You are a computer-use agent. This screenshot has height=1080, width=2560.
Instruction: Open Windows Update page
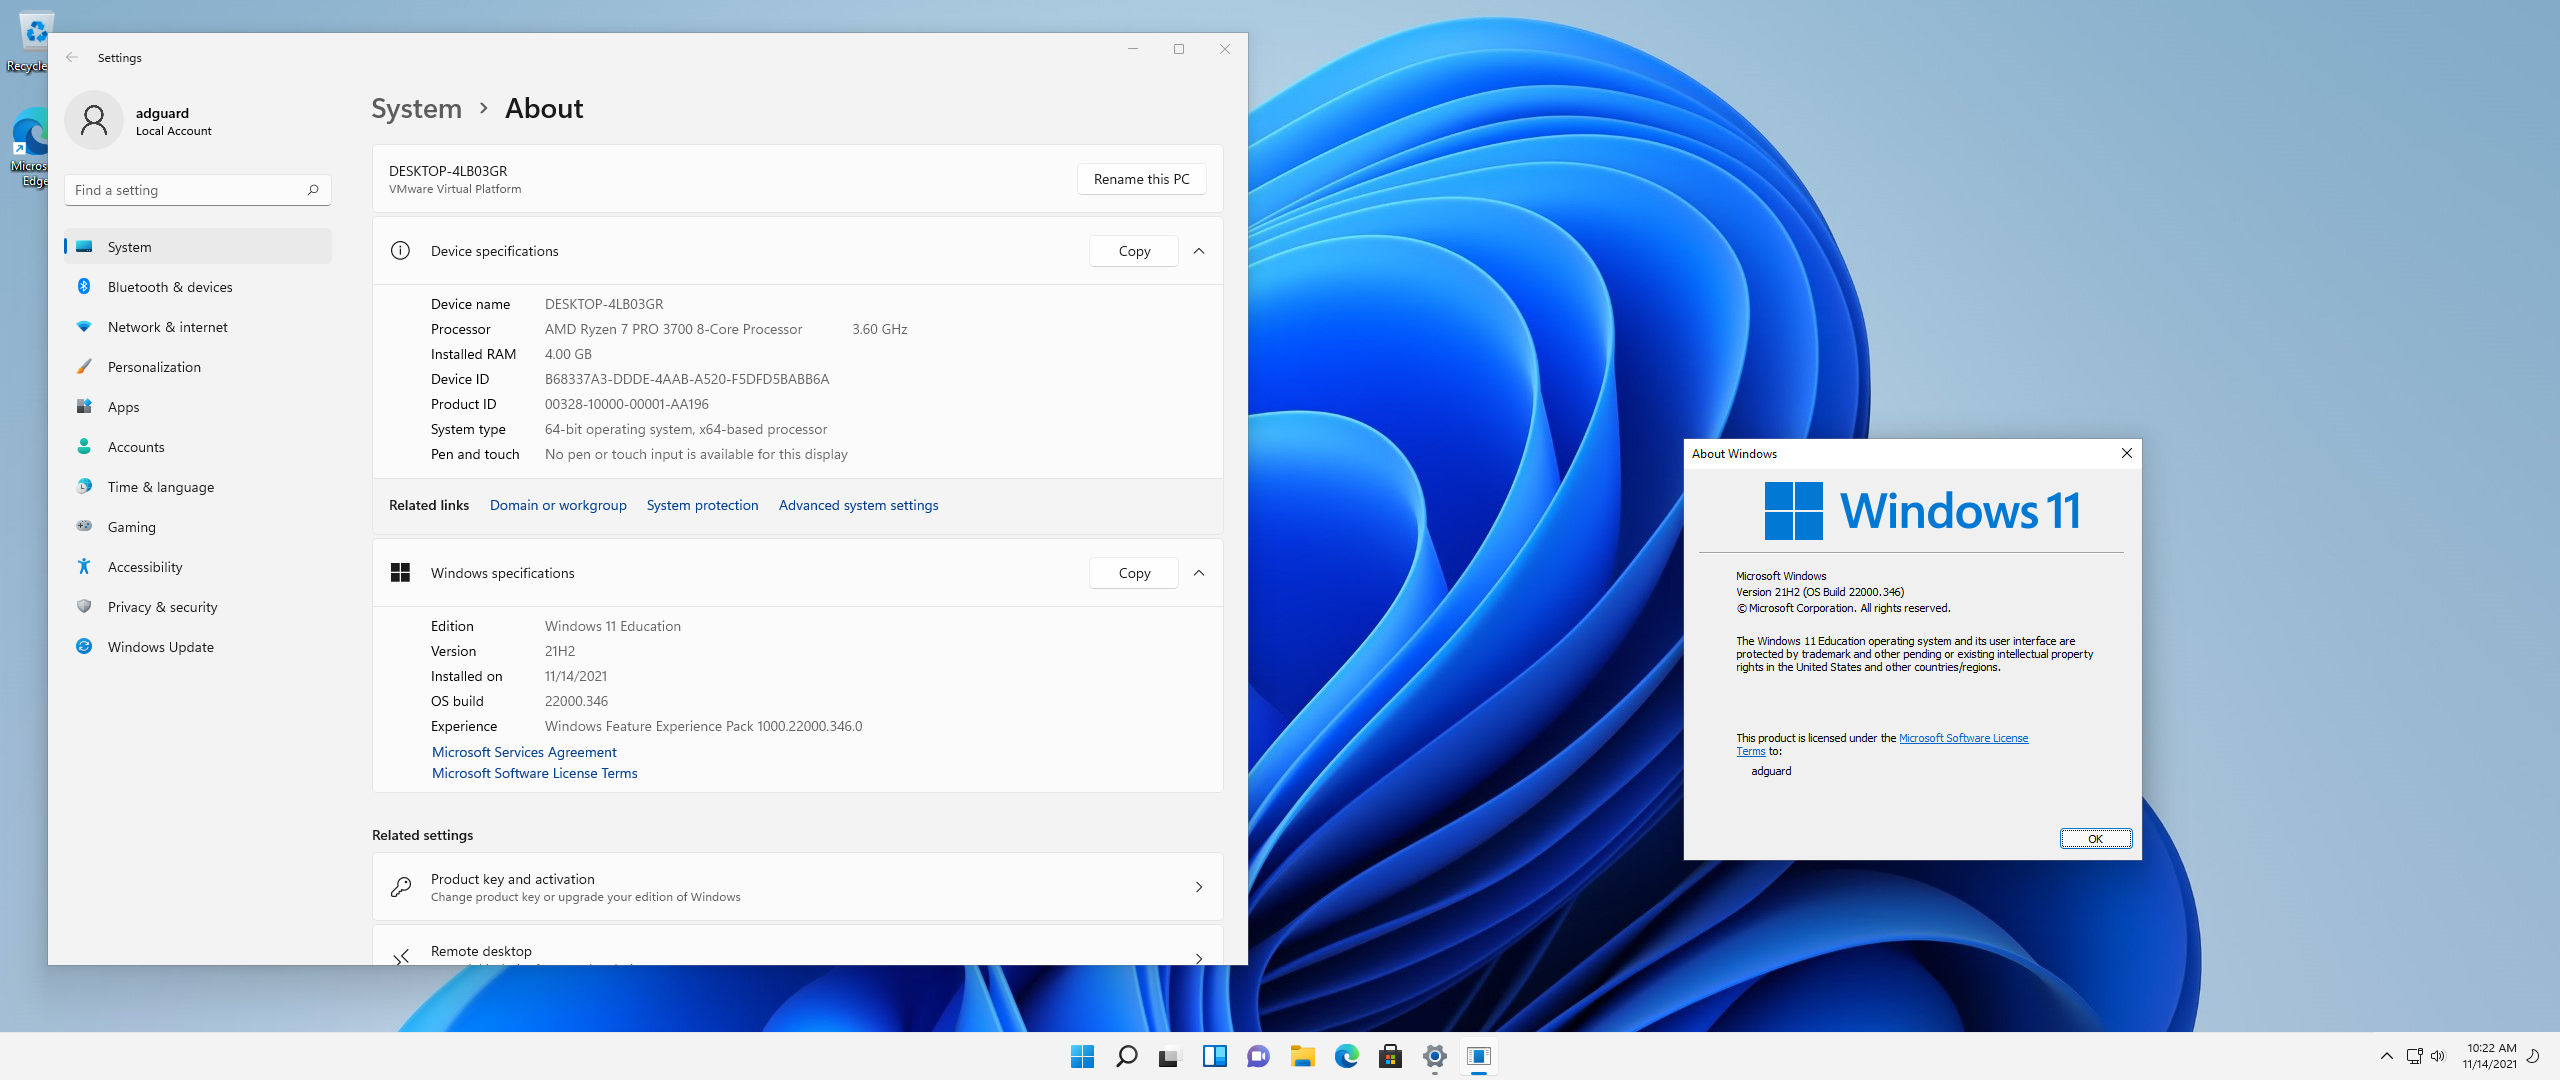tap(198, 647)
